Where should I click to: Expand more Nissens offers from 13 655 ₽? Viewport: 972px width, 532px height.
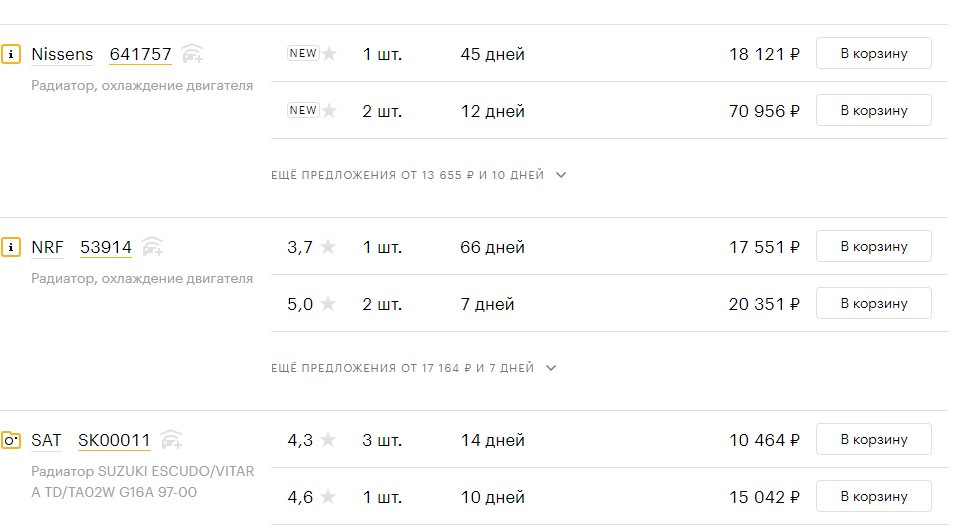tap(419, 175)
